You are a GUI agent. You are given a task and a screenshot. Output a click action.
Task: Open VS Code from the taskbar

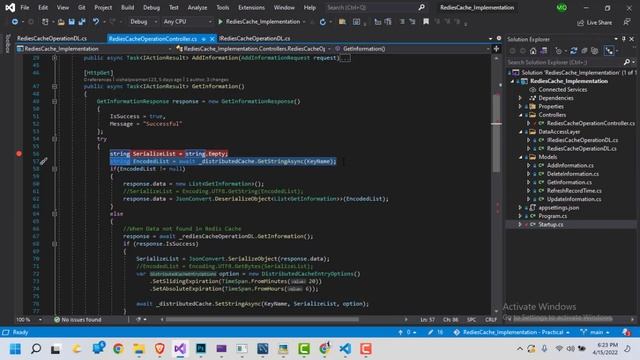click(345, 349)
